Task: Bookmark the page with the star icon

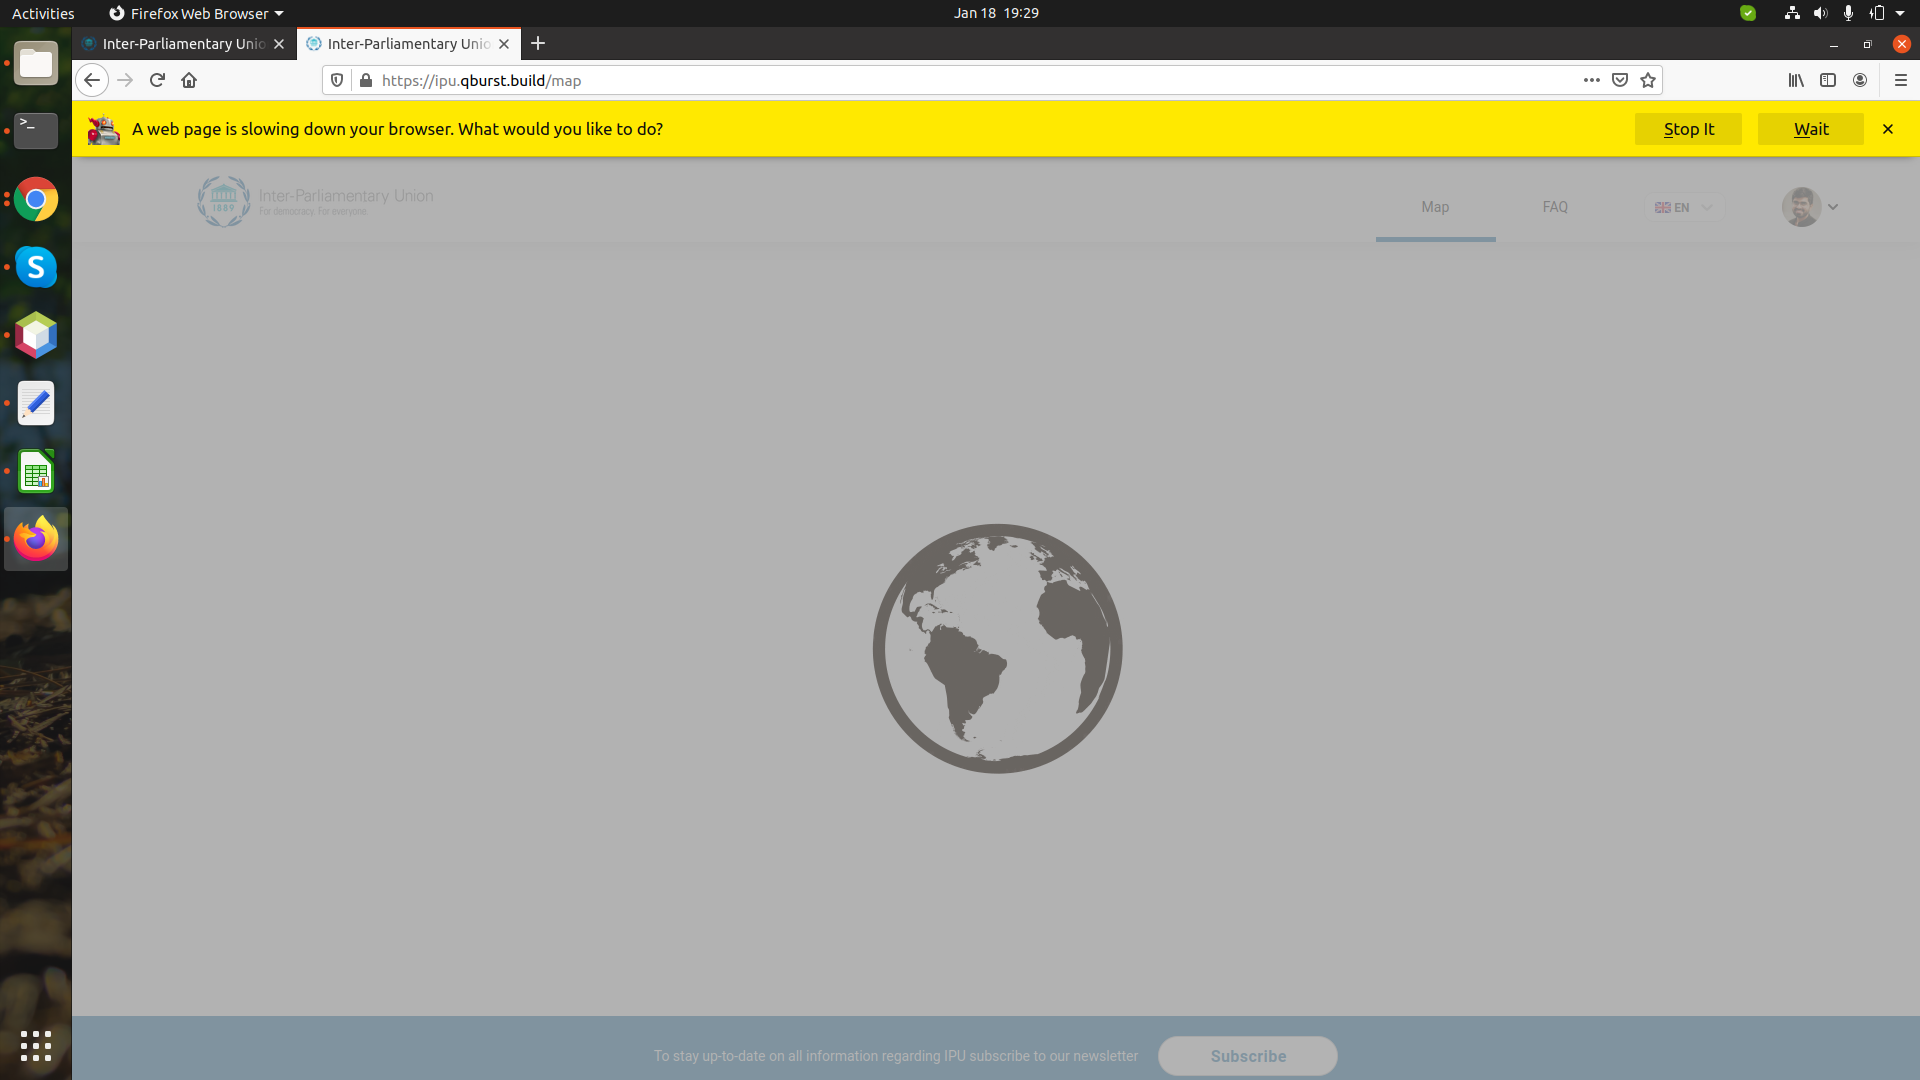Action: pyautogui.click(x=1648, y=80)
